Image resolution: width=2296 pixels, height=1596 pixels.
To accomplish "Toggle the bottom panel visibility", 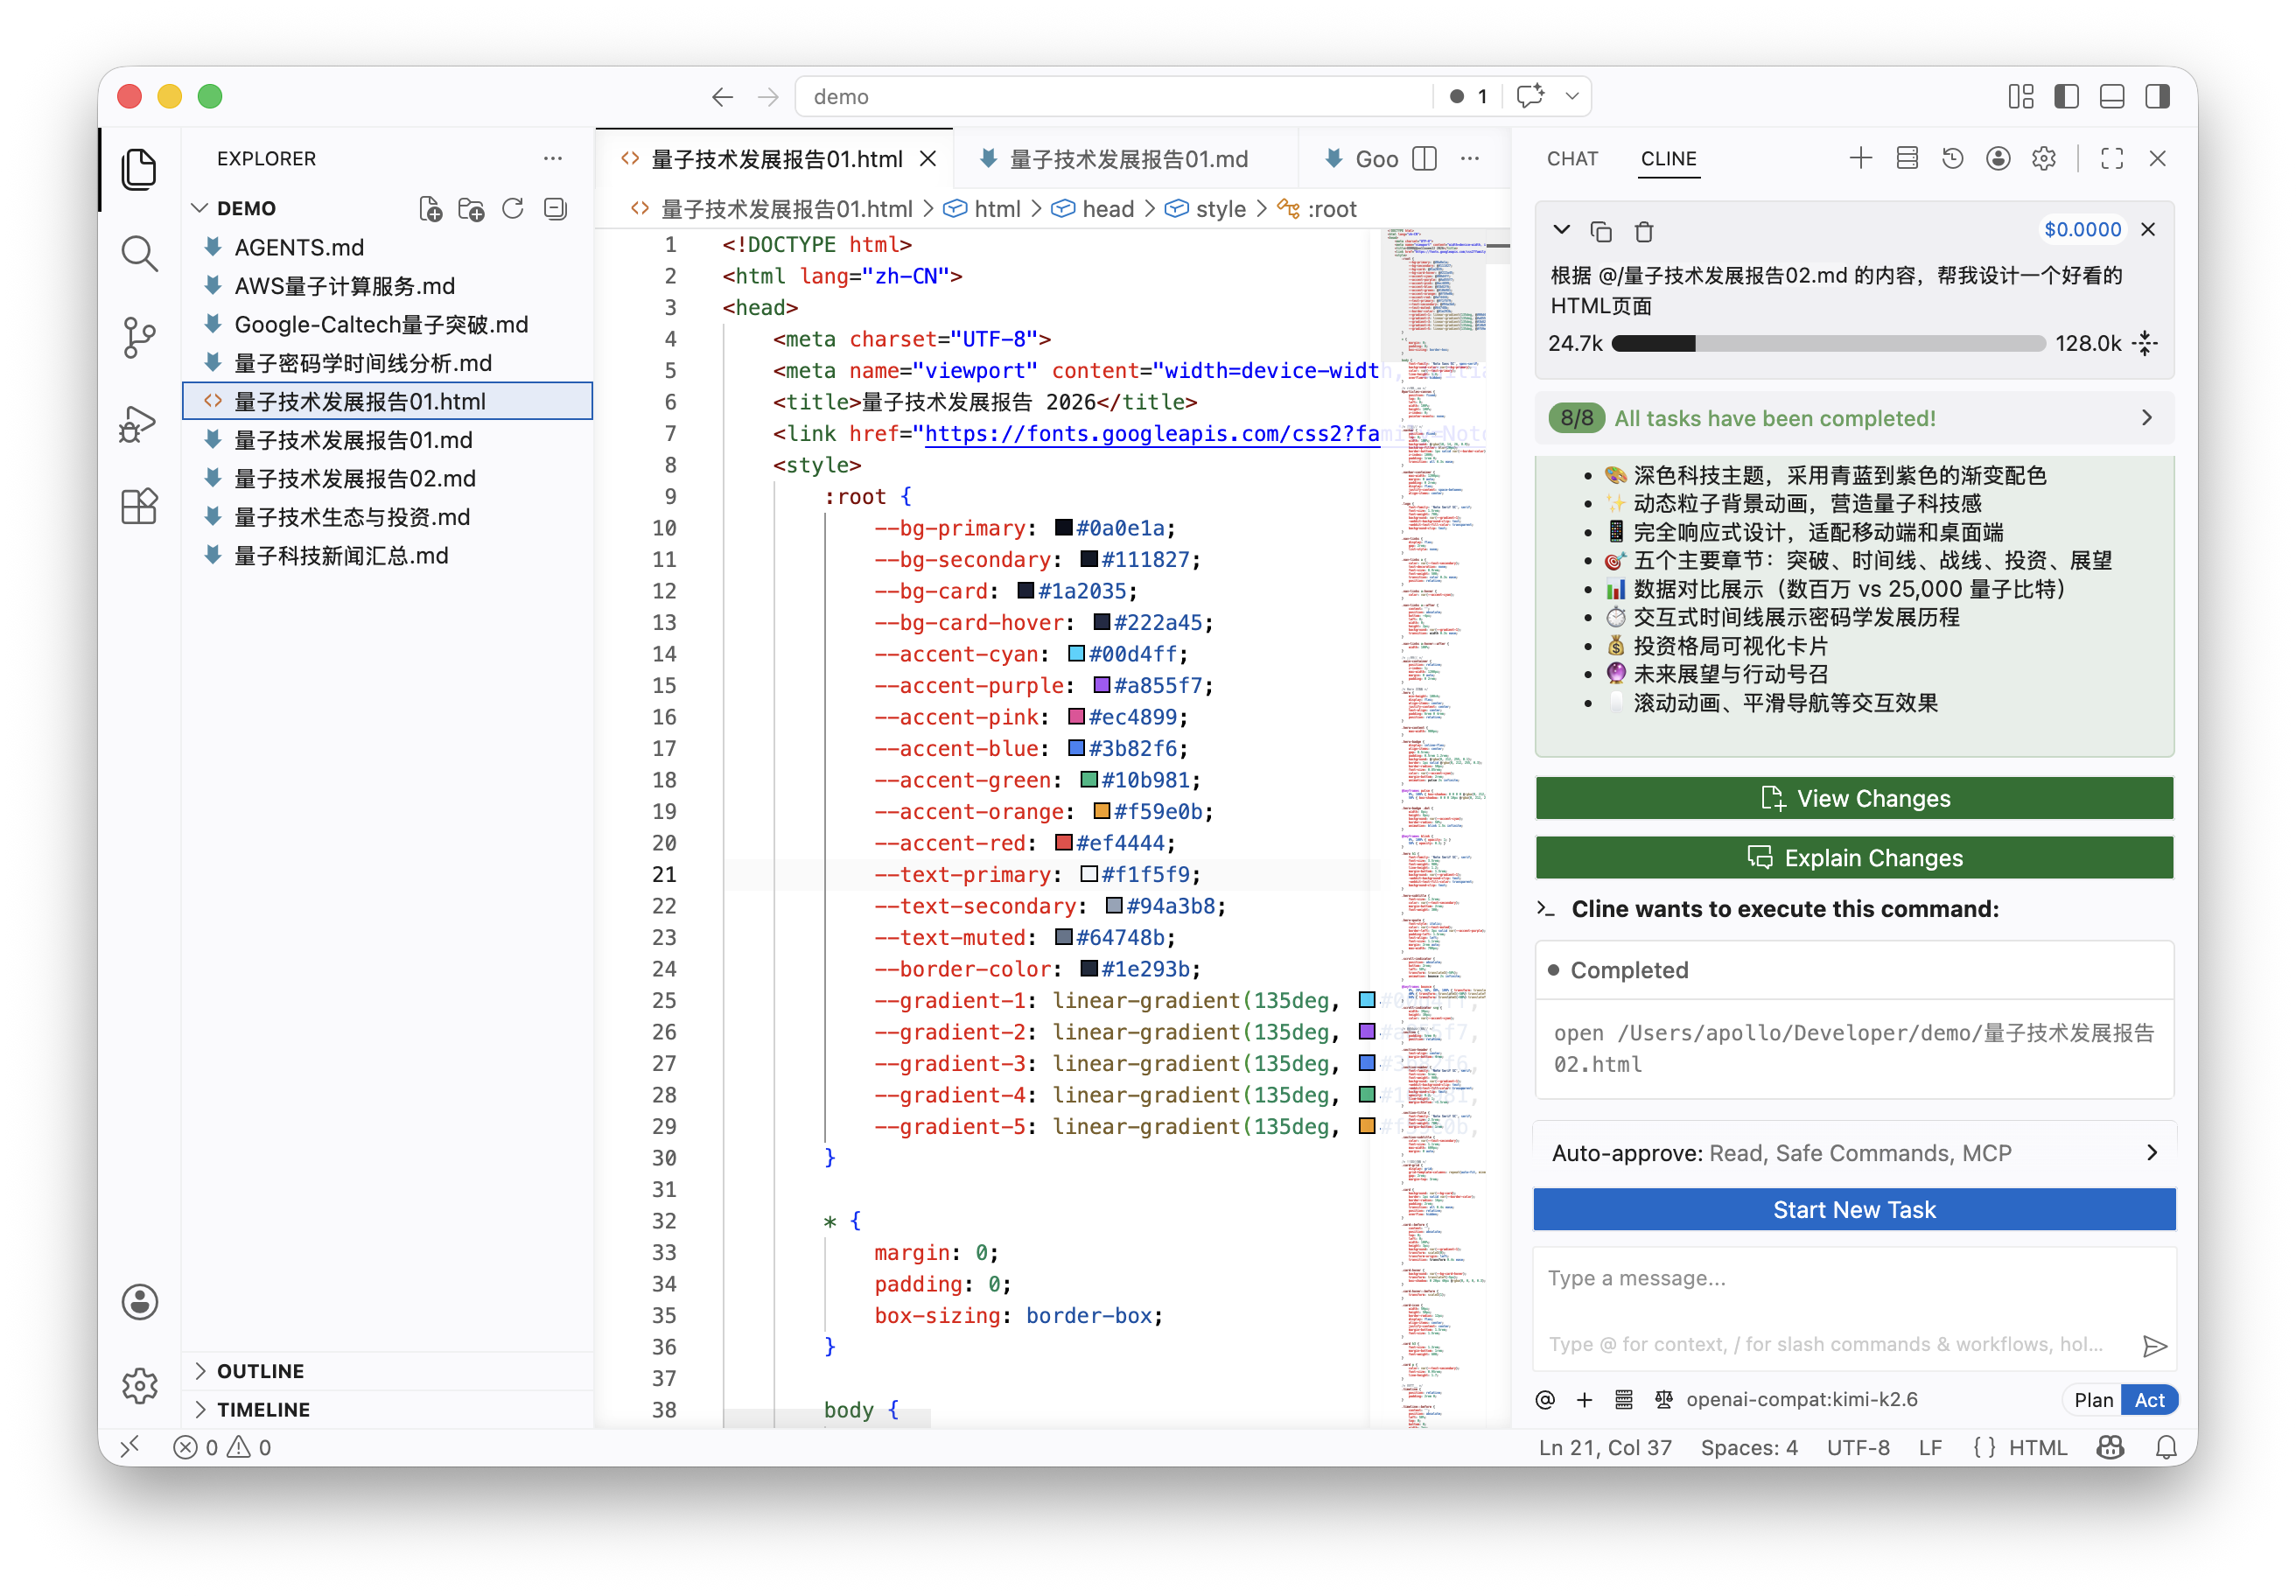I will click(2112, 97).
